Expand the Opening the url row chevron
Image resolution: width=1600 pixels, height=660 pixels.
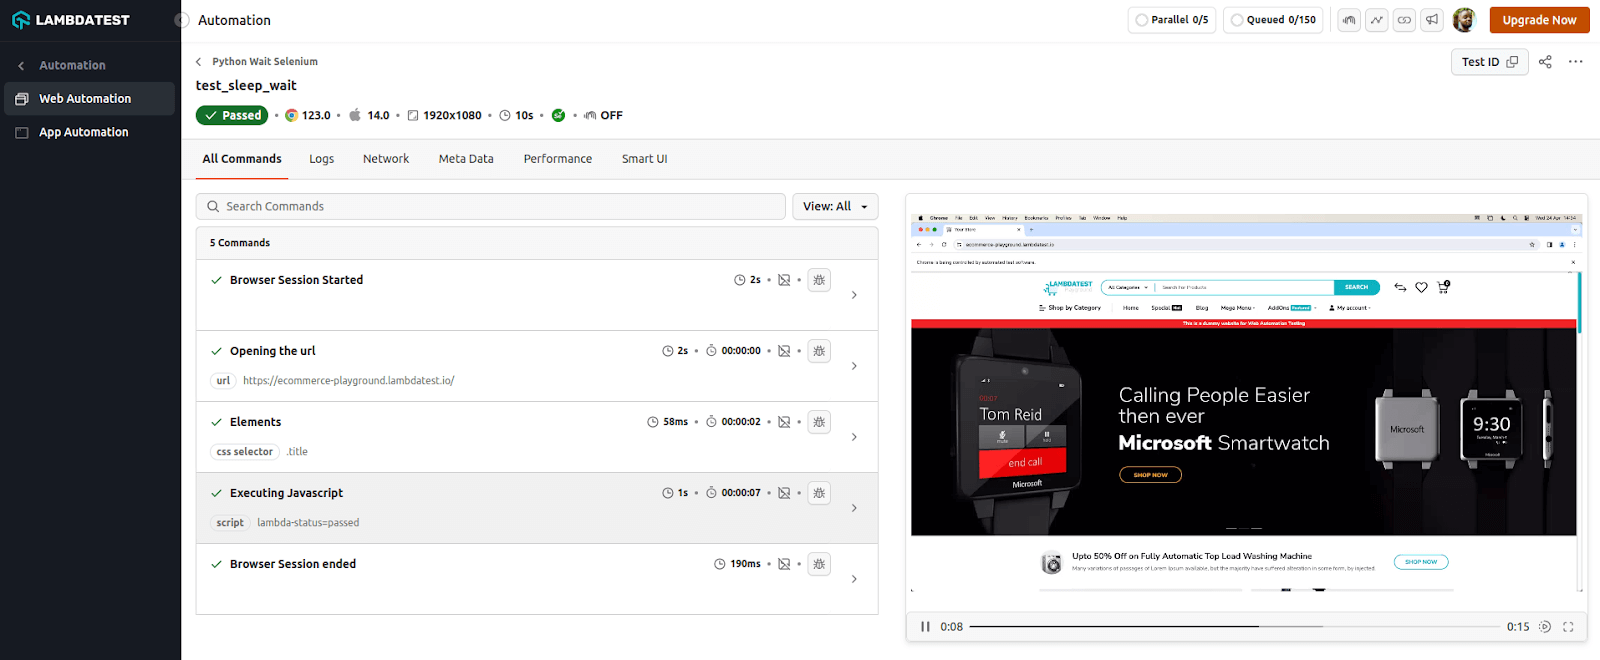coord(854,366)
